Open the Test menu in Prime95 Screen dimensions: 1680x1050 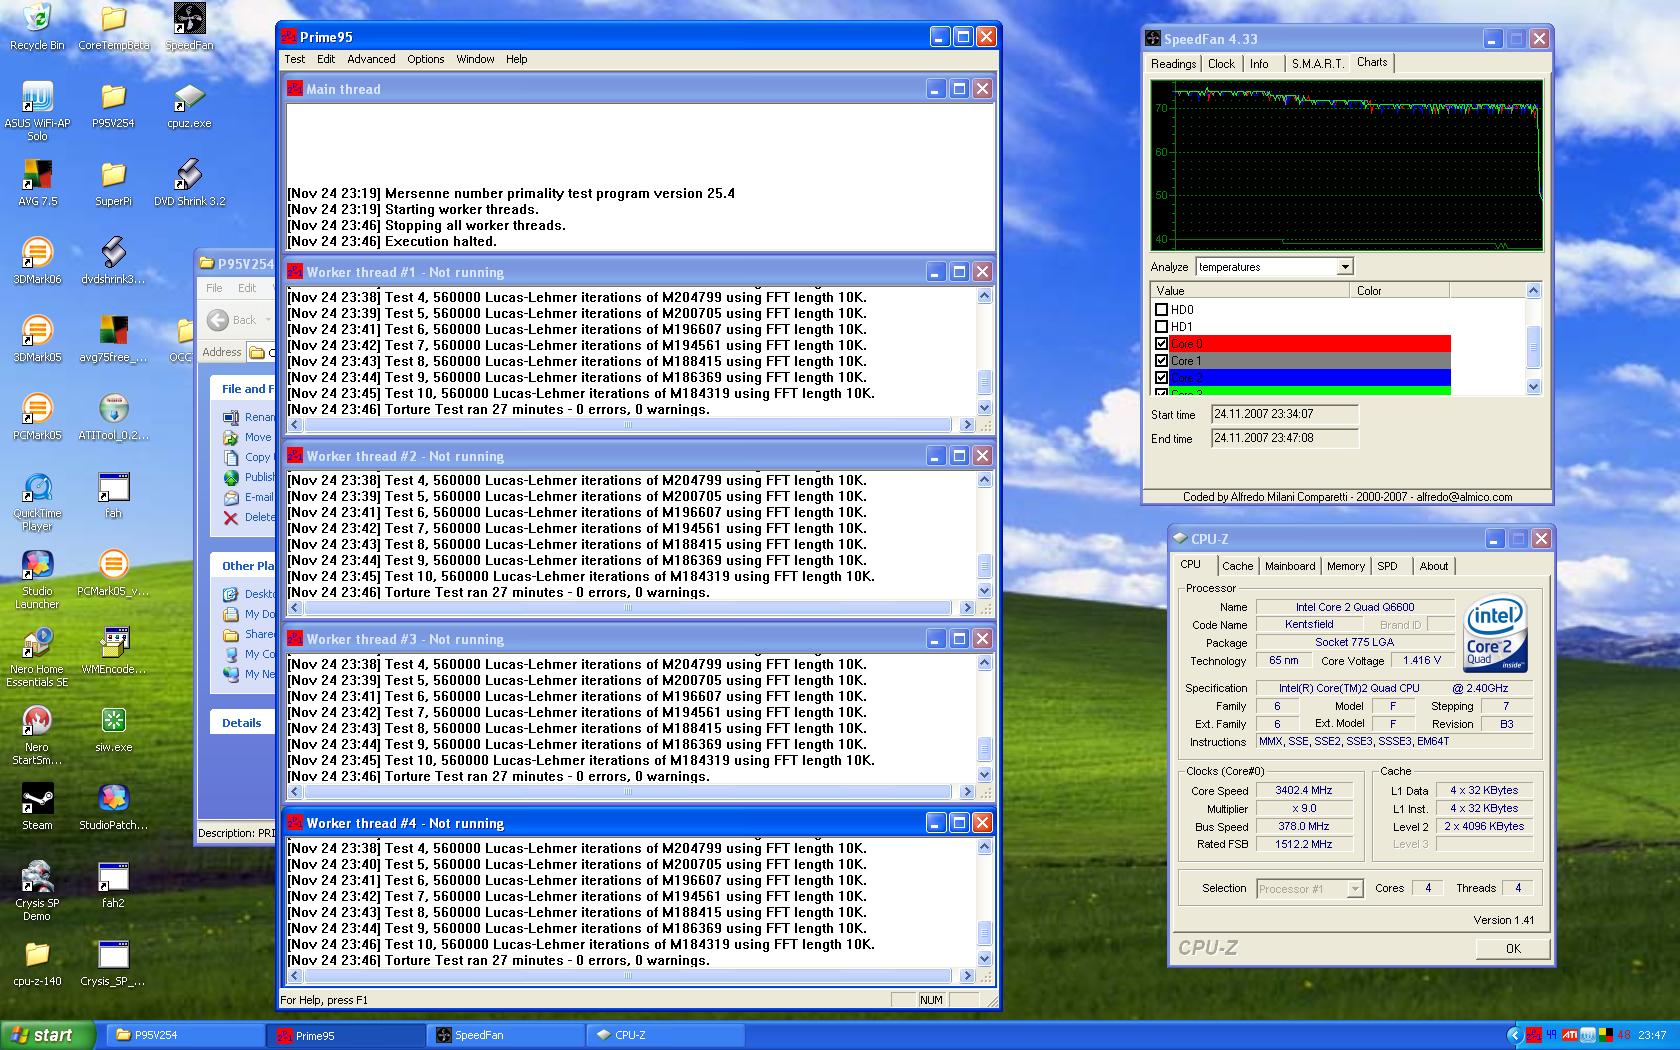pos(295,59)
